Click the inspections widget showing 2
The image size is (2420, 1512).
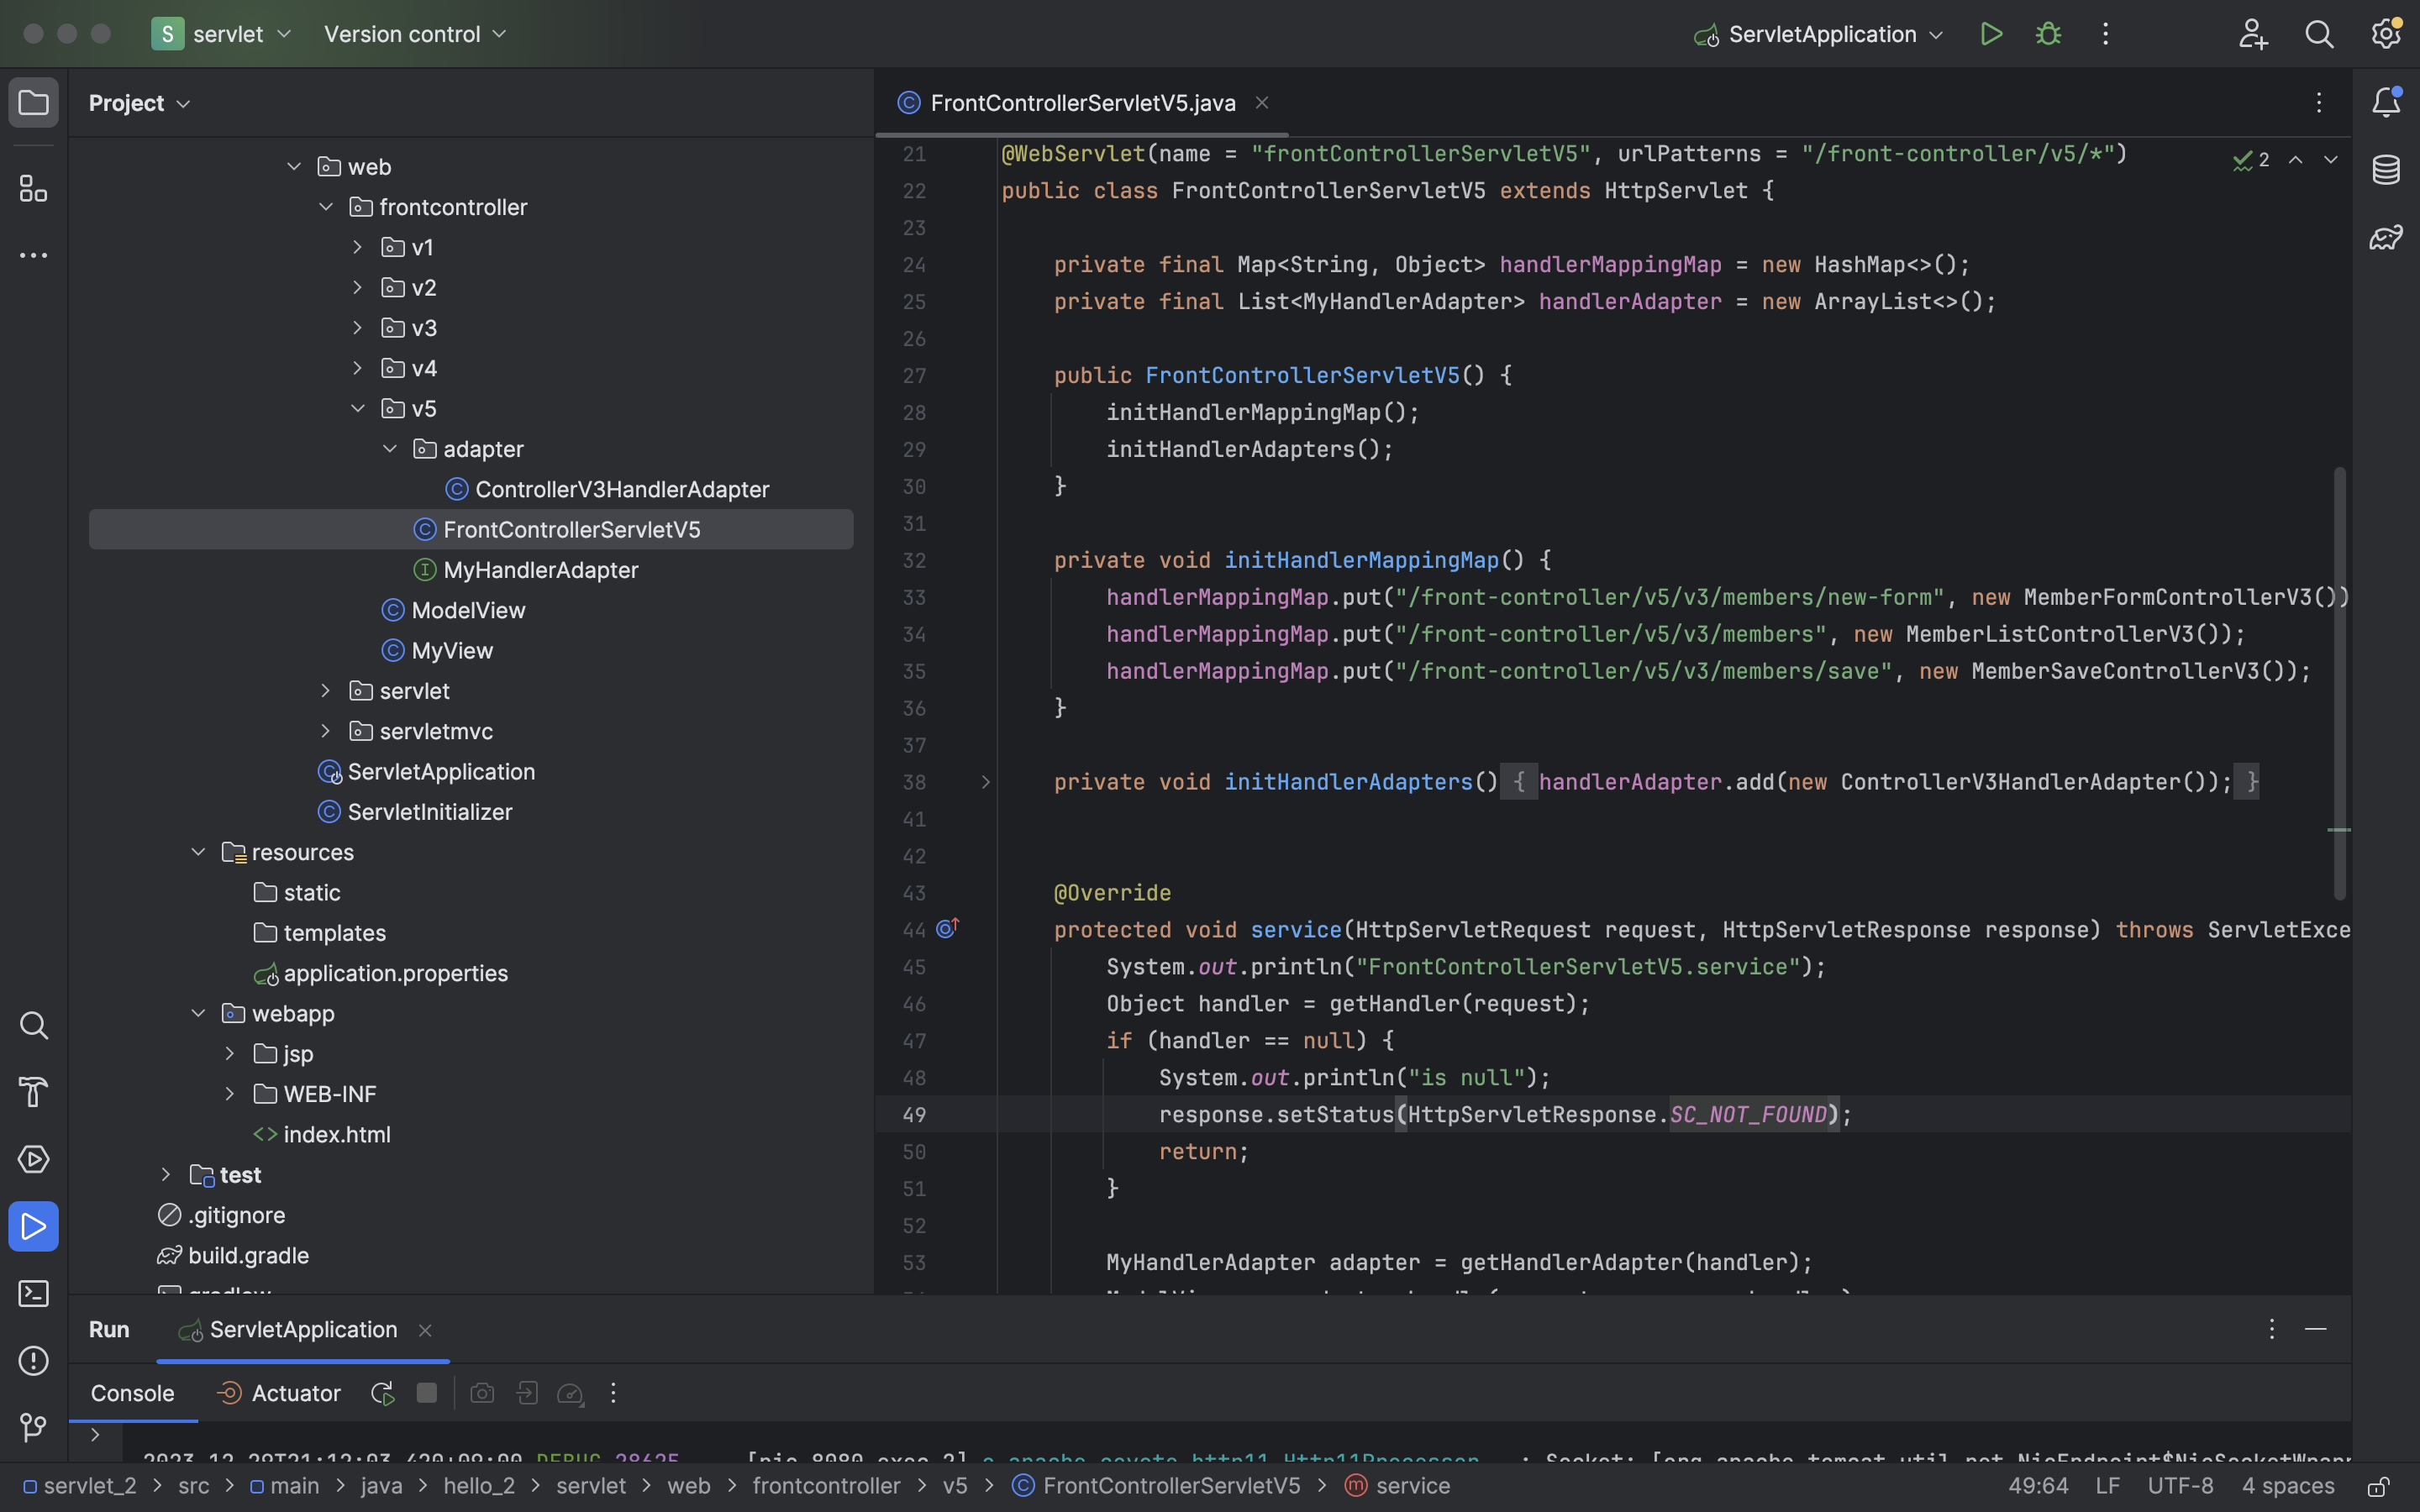[2251, 160]
